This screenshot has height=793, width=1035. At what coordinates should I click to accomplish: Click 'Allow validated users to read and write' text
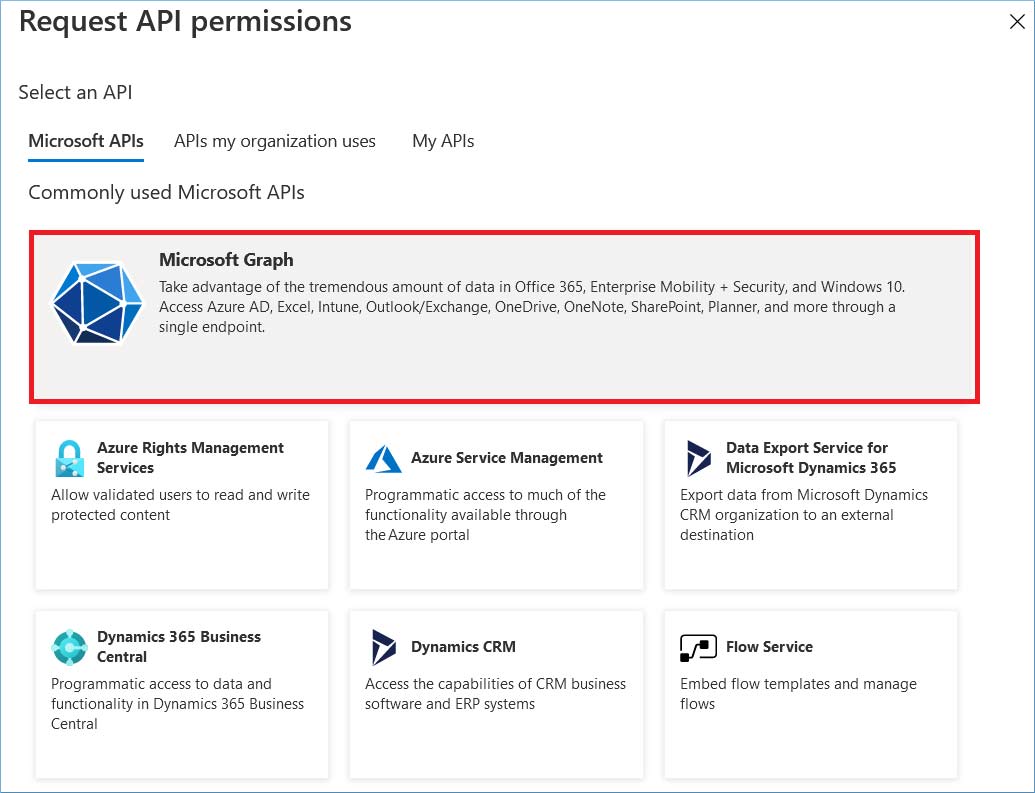180,504
